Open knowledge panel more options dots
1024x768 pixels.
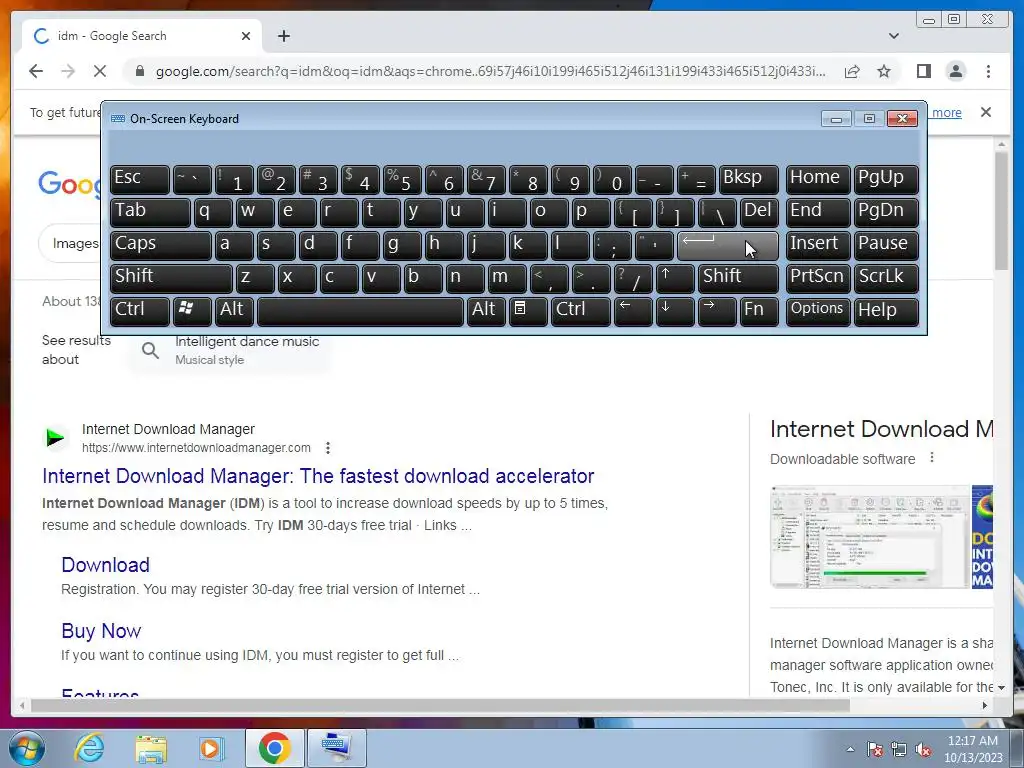coord(932,458)
